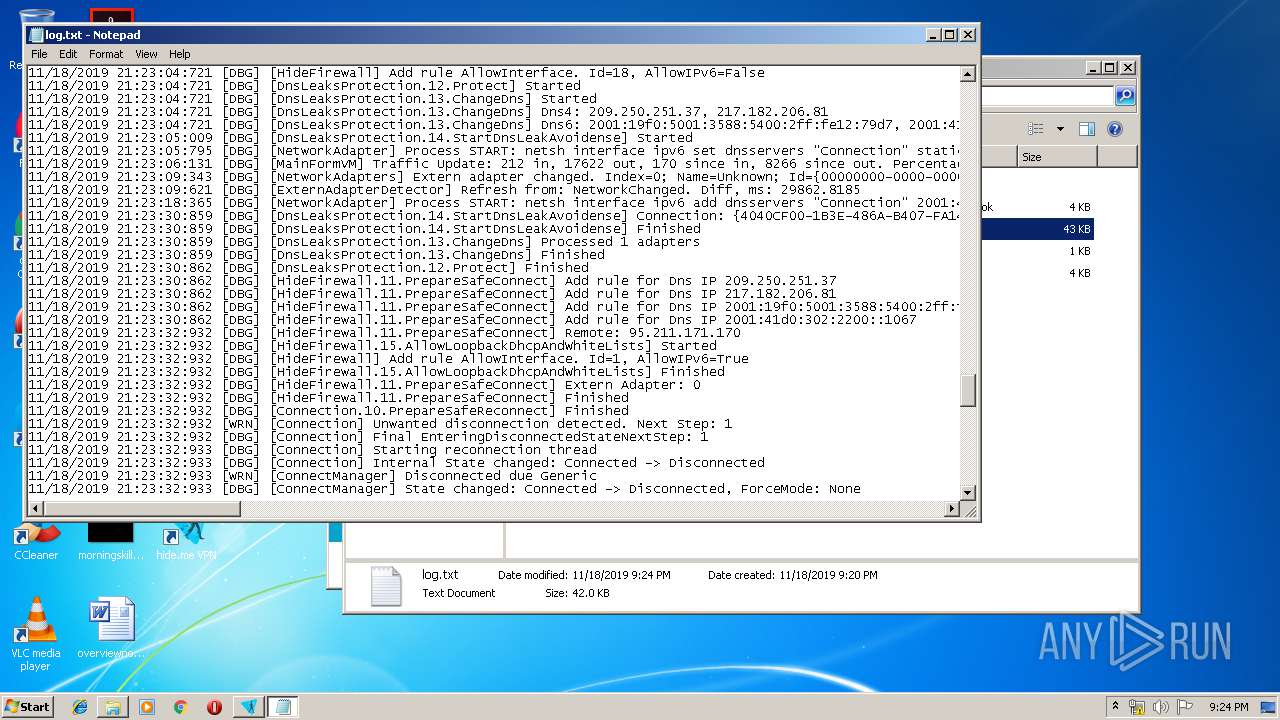The height and width of the screenshot is (720, 1280).
Task: Open the Format menu in Notepad
Action: click(x=106, y=54)
